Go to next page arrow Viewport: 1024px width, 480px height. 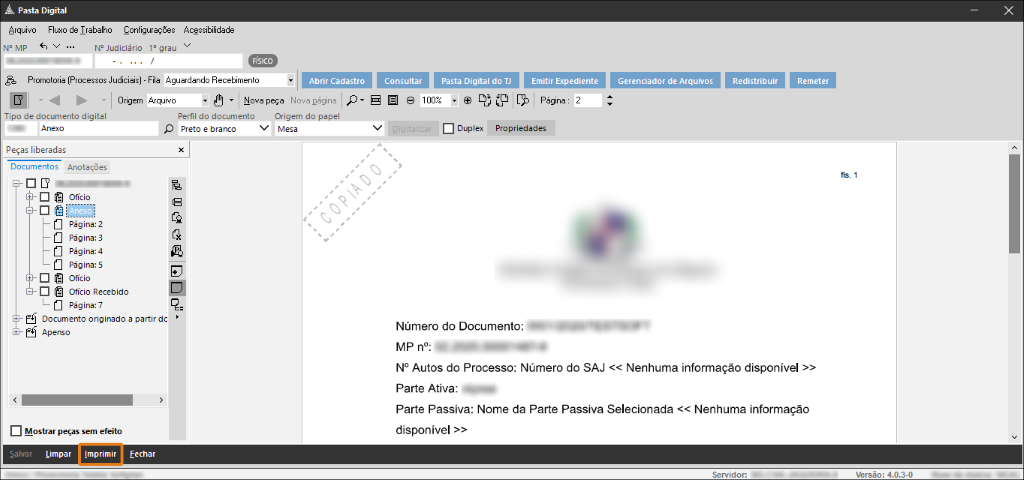82,101
